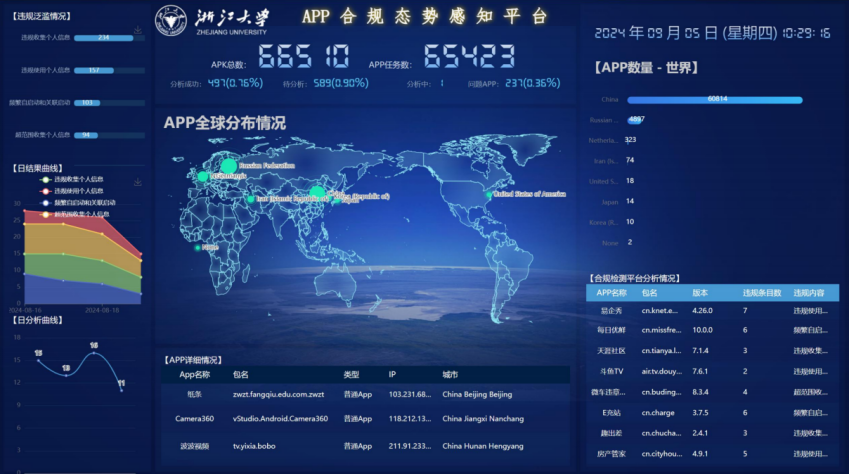
Task: Click the APP名称 header in compliance table
Action: [611, 293]
